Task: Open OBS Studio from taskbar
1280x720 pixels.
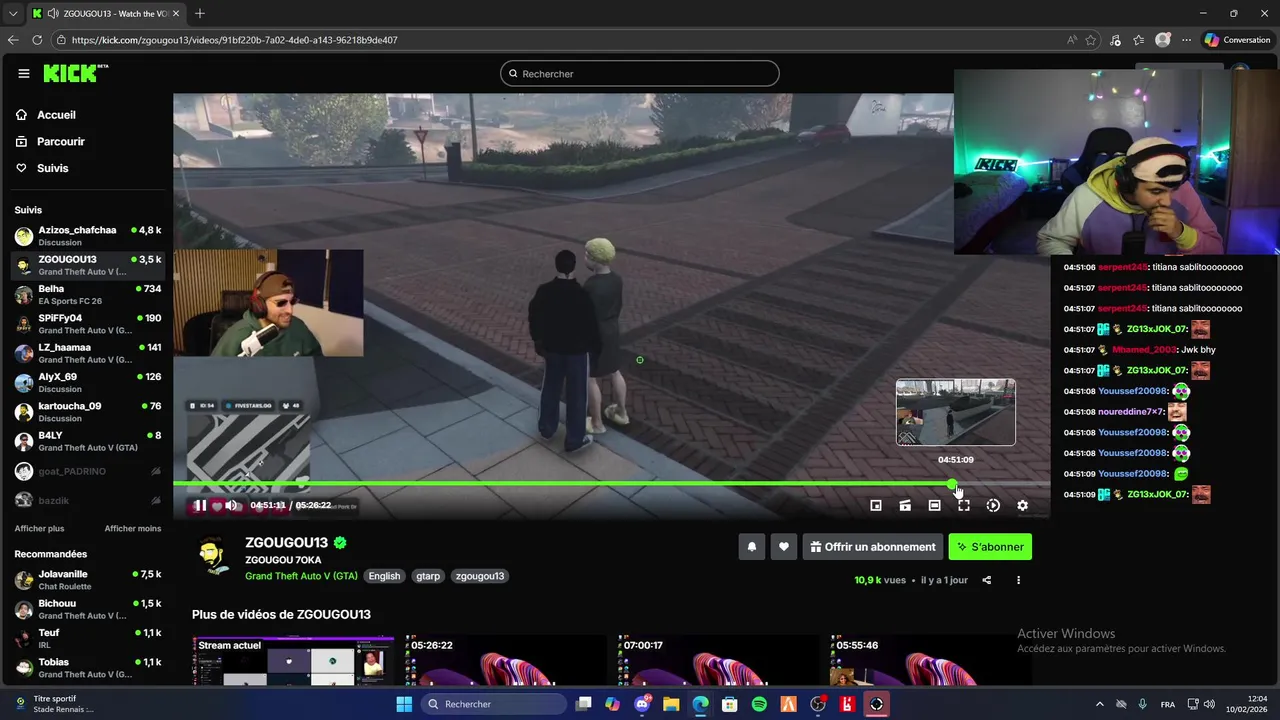Action: pos(818,704)
